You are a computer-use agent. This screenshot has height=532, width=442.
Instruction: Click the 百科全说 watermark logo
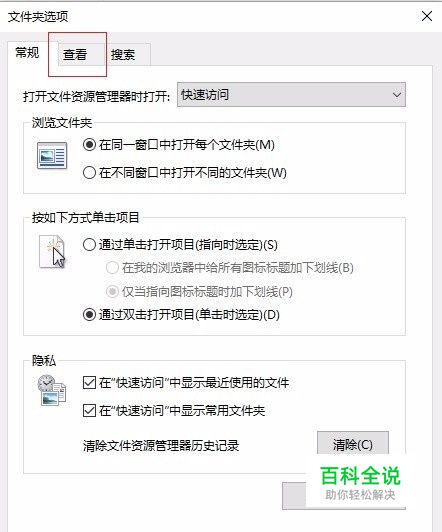[x=360, y=483]
